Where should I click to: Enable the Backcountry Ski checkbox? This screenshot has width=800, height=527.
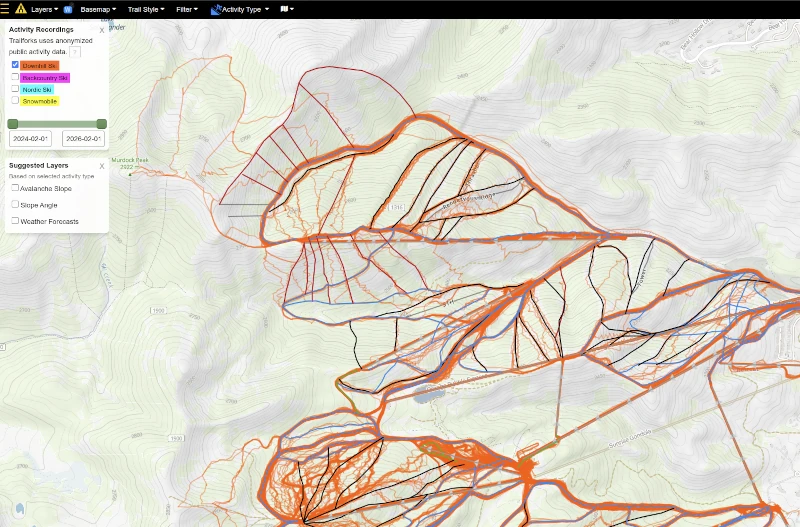pyautogui.click(x=15, y=77)
